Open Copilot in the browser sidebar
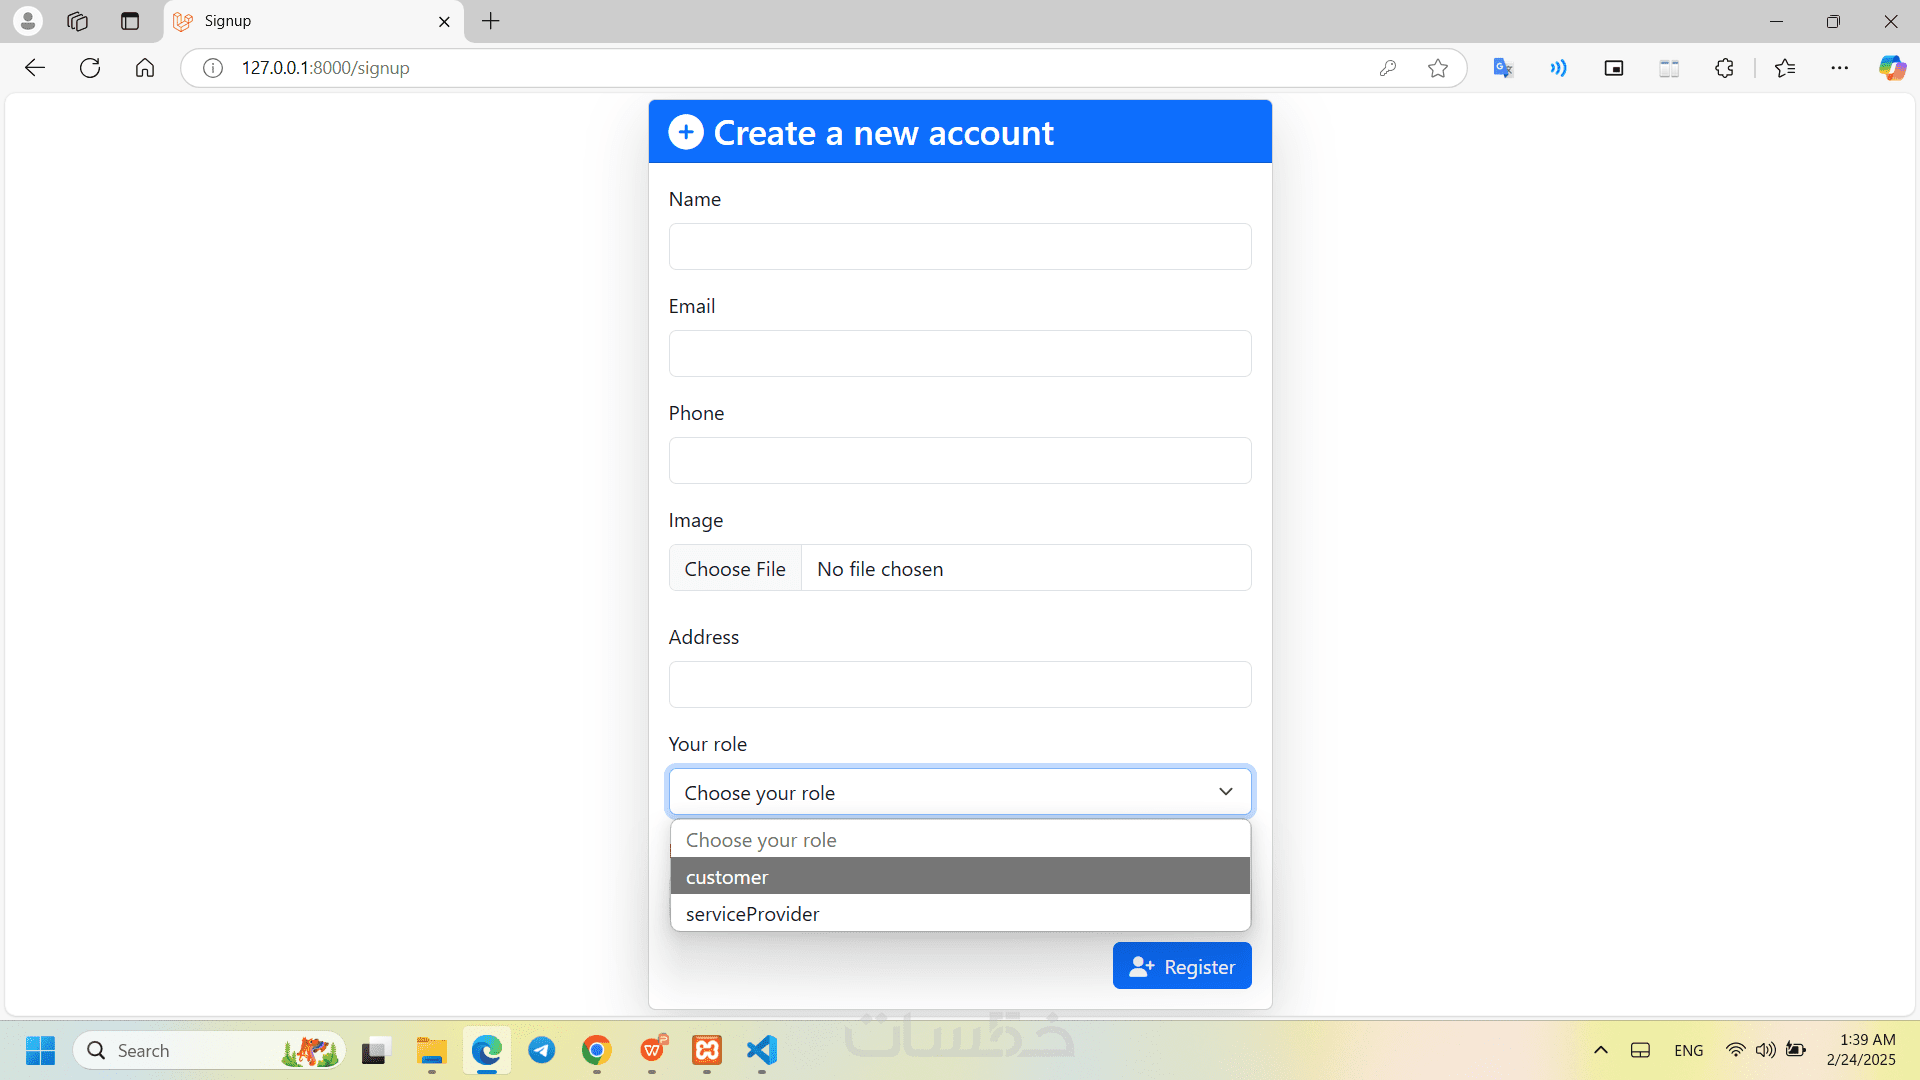This screenshot has width=1920, height=1080. (1891, 68)
